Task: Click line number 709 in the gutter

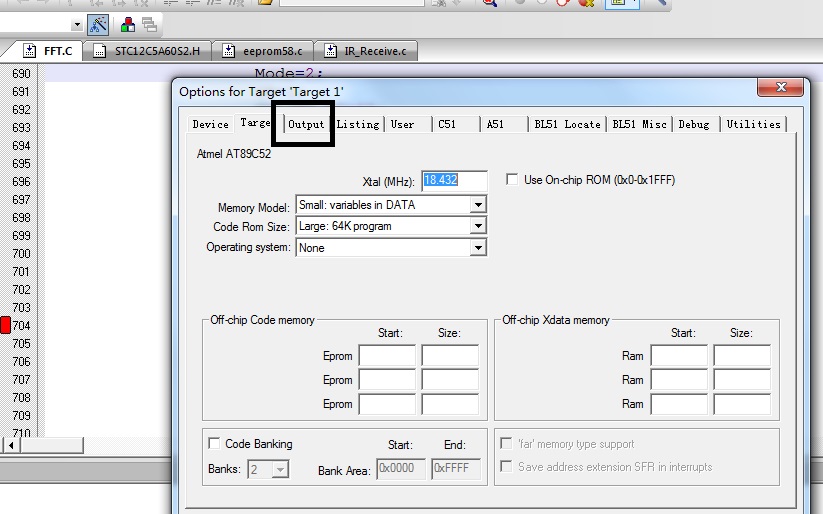Action: tap(22, 415)
